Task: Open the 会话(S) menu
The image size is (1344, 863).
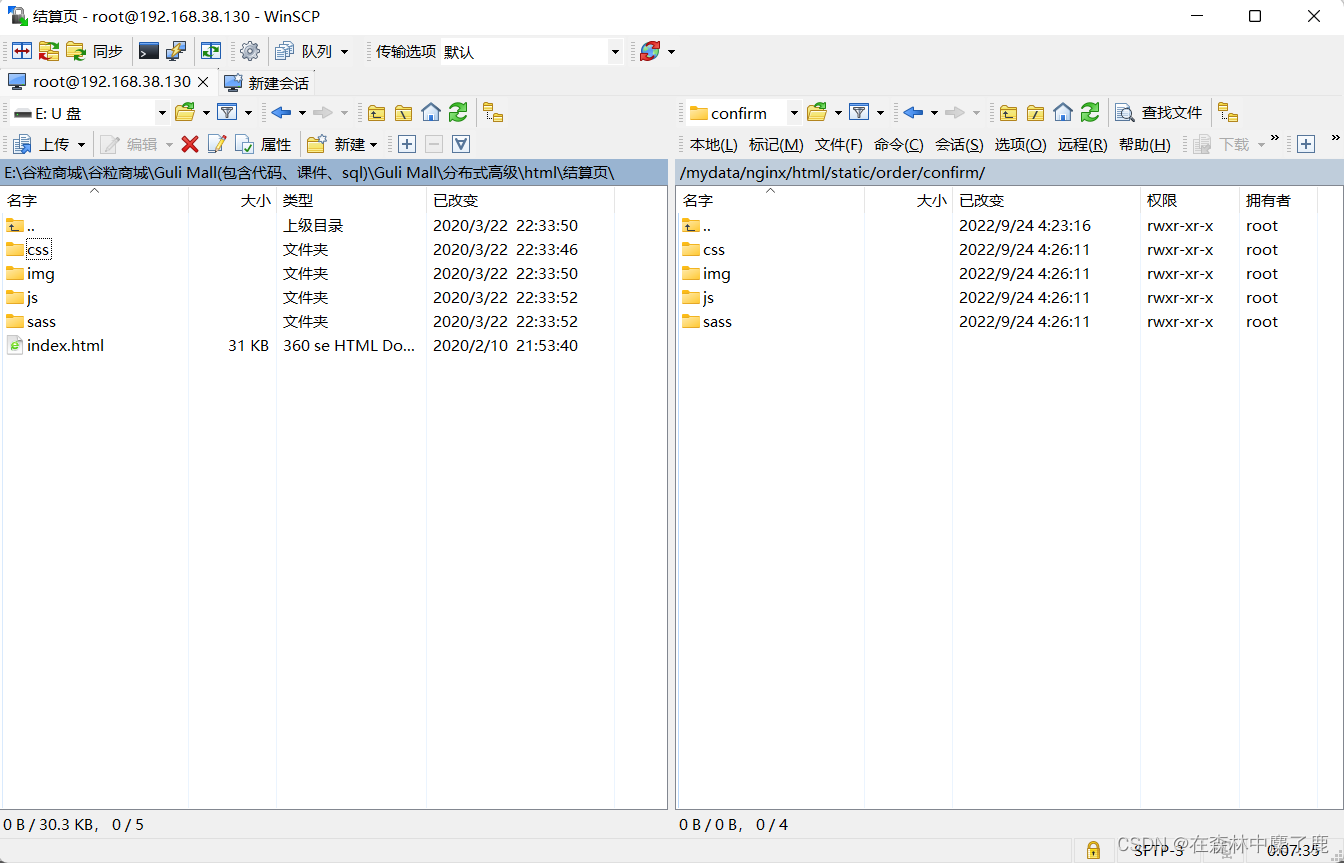Action: (959, 145)
